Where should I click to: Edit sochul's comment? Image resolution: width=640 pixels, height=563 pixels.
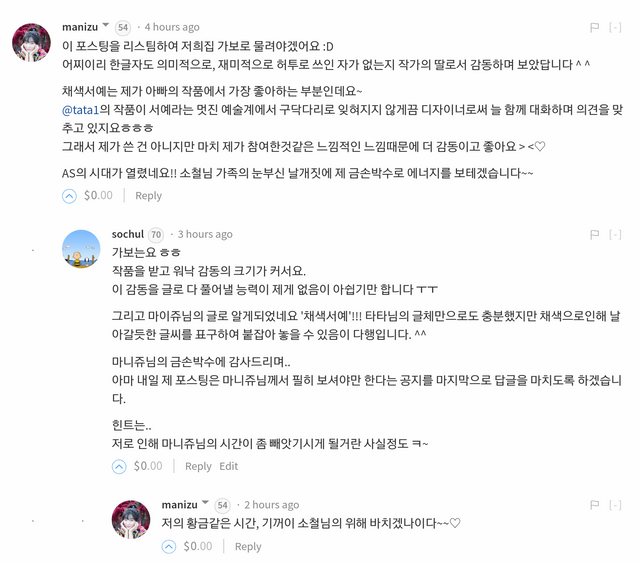(x=229, y=466)
